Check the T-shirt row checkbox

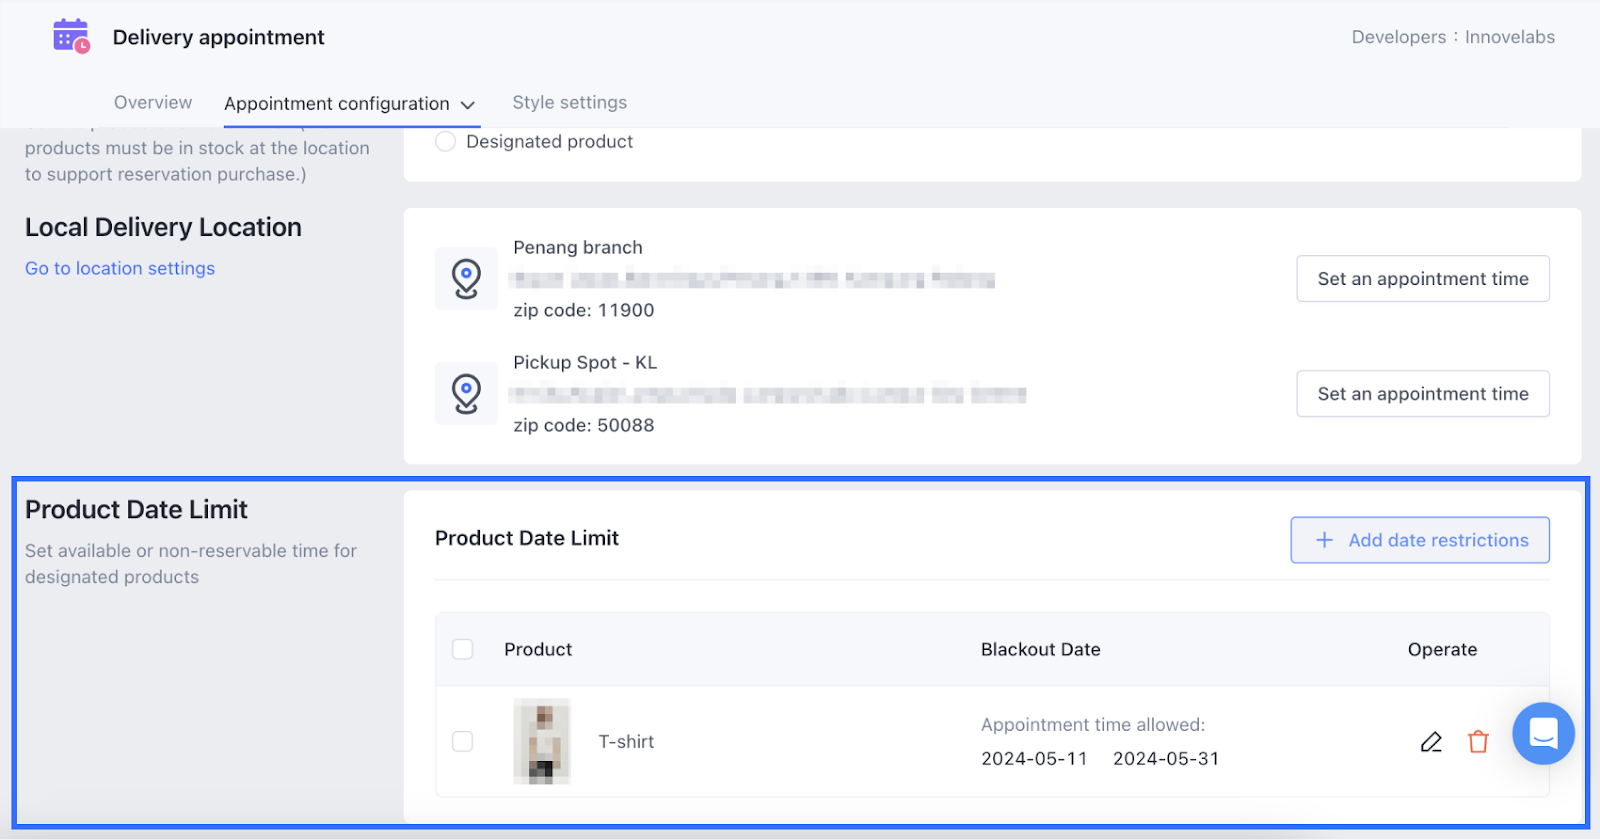[463, 741]
